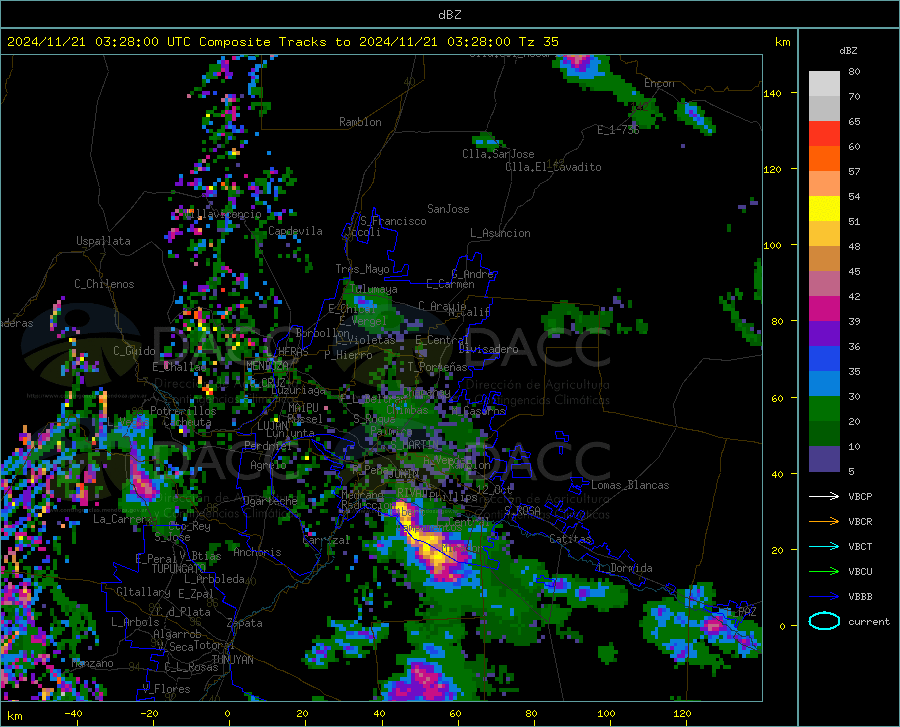The height and width of the screenshot is (727, 900).
Task: Click the 'Ramblon' label near the map top
Action: point(360,122)
